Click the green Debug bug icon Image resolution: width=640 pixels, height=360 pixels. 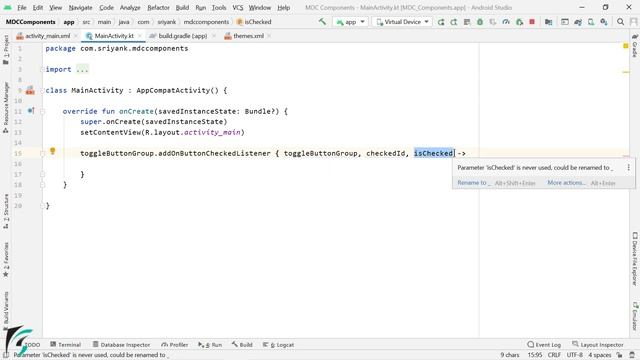coord(480,22)
